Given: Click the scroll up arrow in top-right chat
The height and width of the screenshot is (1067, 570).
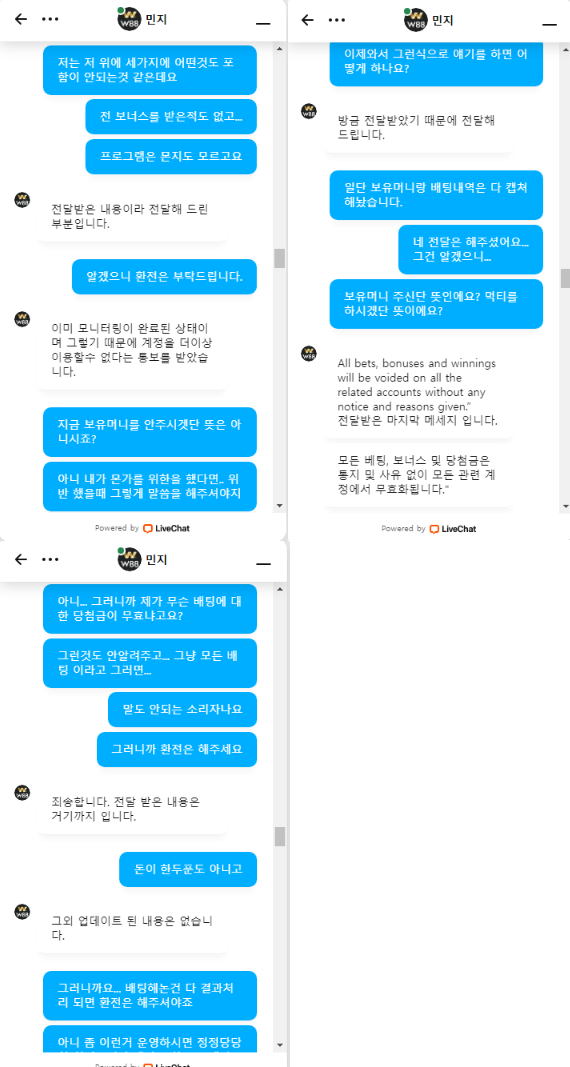Looking at the screenshot, I should point(566,48).
